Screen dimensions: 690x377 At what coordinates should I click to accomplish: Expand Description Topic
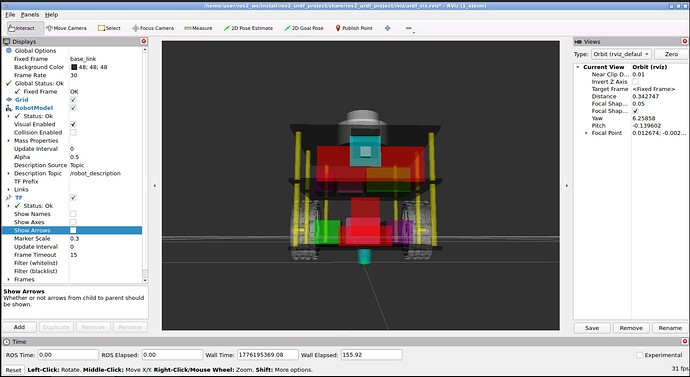tap(8, 173)
